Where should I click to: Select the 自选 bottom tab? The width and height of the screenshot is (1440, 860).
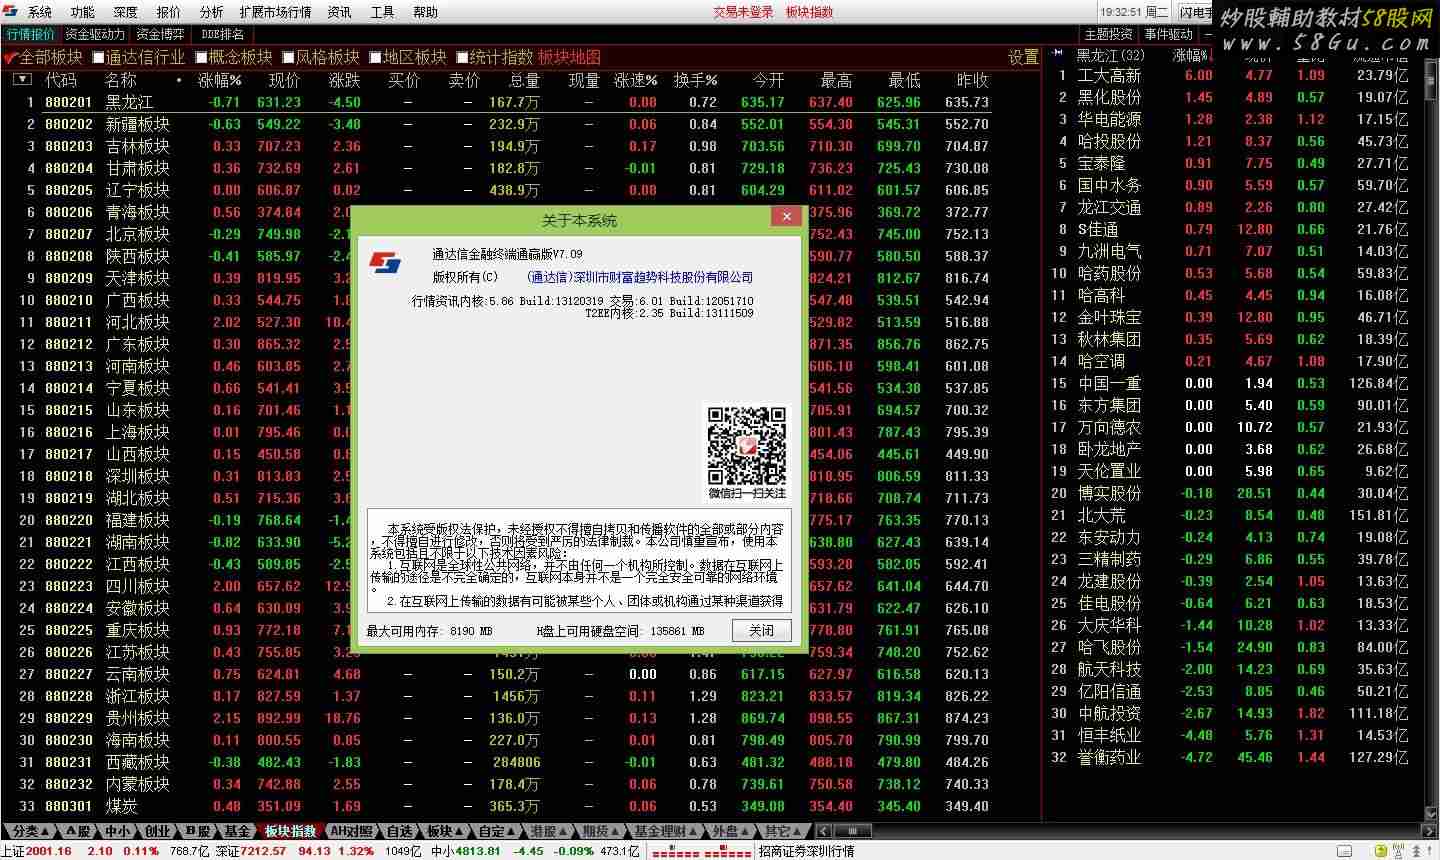400,831
